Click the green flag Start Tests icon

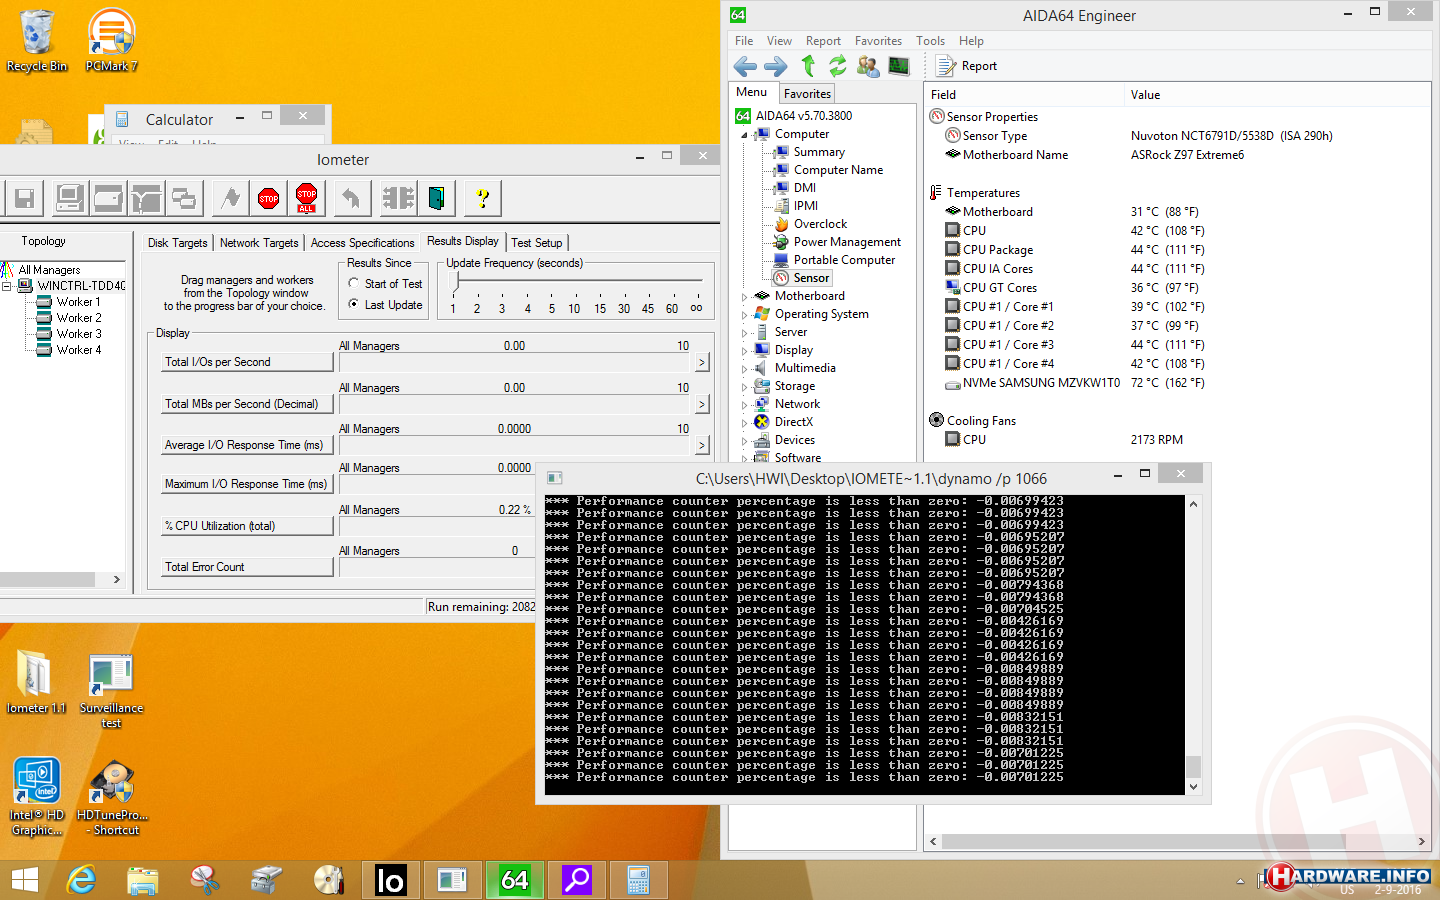(x=231, y=198)
